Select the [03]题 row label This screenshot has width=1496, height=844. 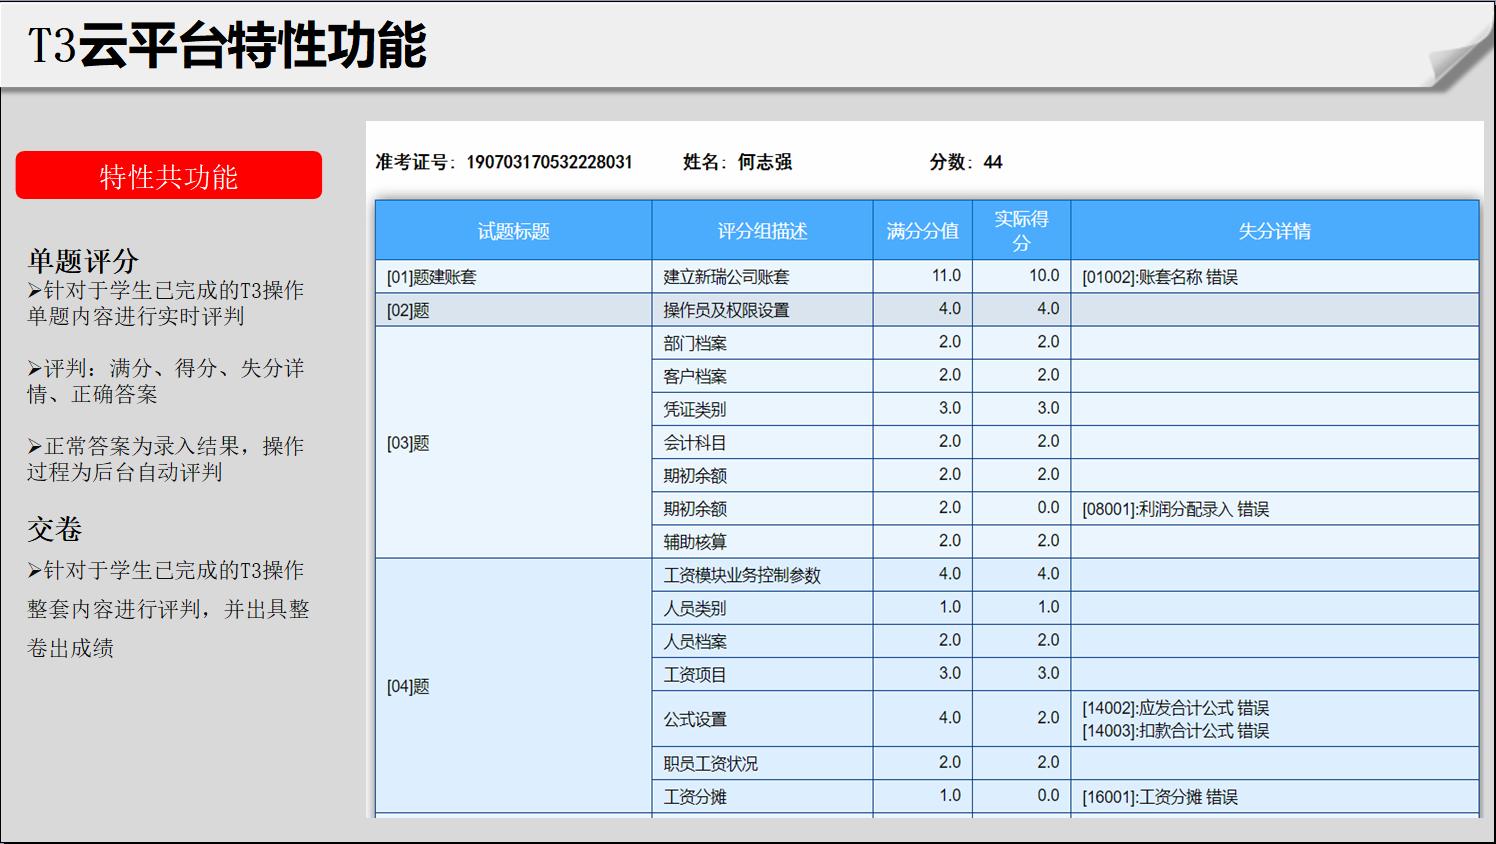(x=406, y=441)
